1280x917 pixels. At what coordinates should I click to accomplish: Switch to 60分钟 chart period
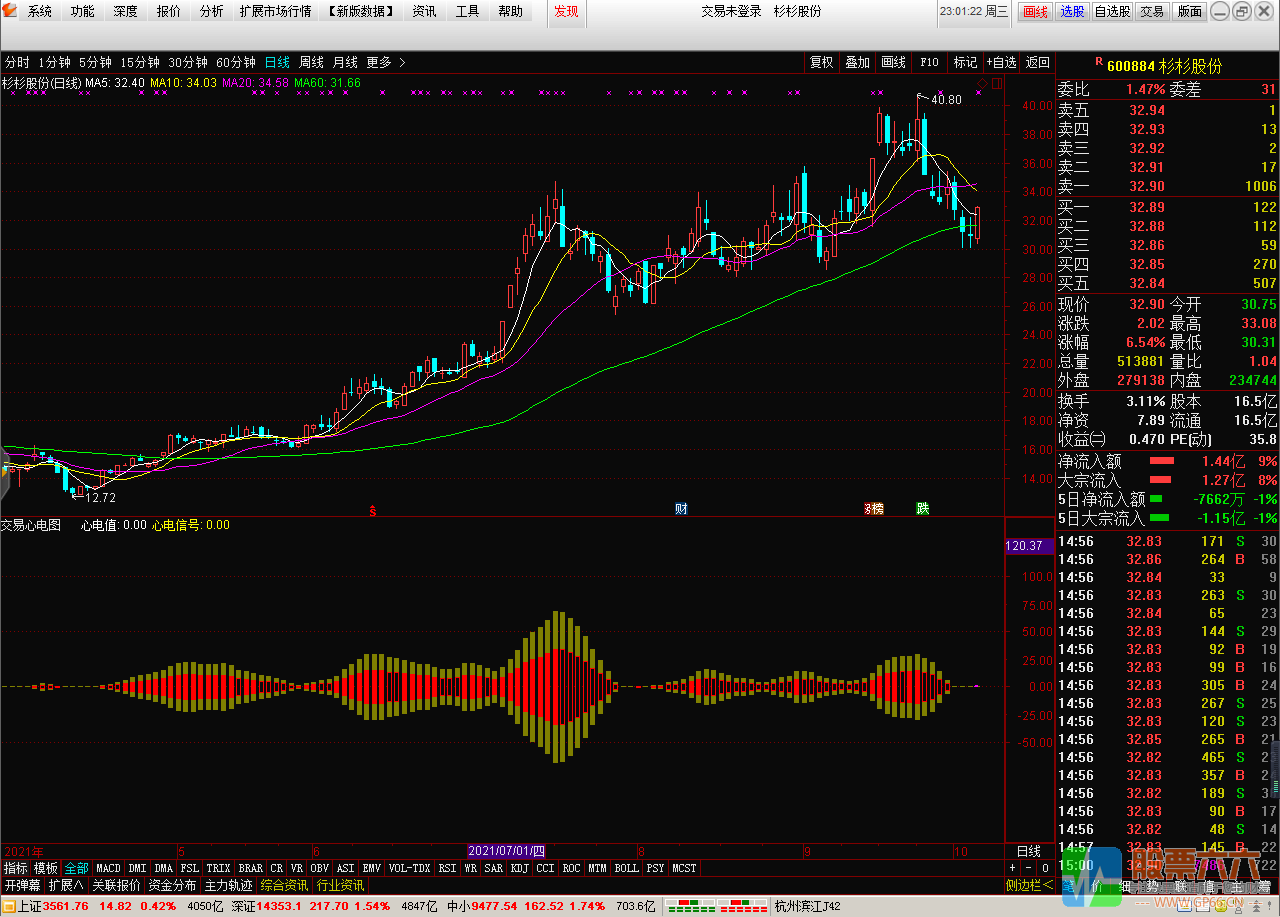click(236, 62)
